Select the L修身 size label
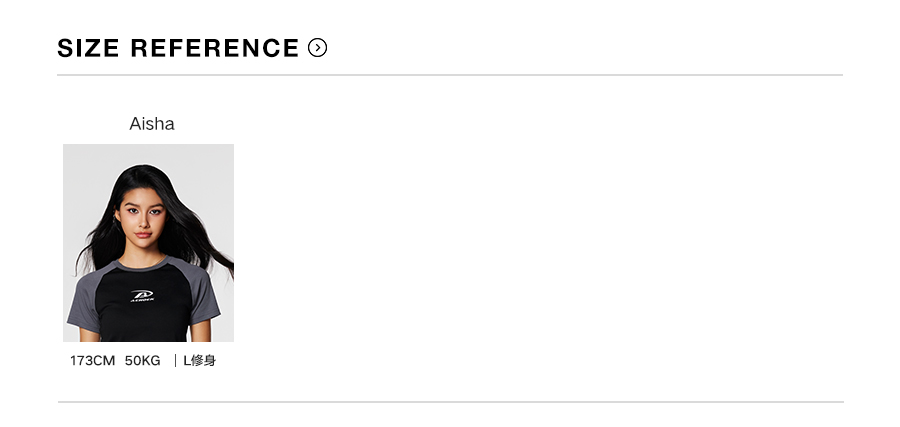 point(200,360)
